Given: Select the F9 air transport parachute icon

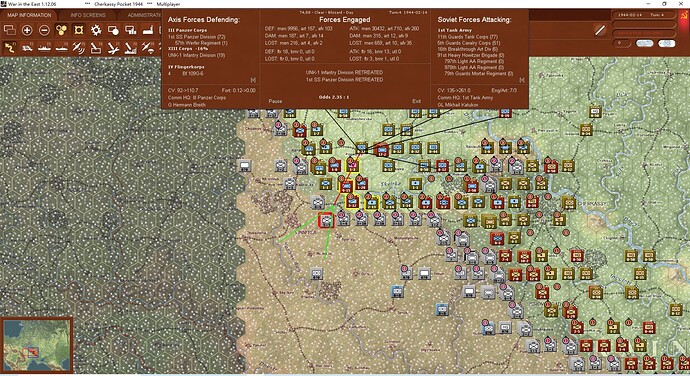Looking at the screenshot, I should tap(148, 48).
